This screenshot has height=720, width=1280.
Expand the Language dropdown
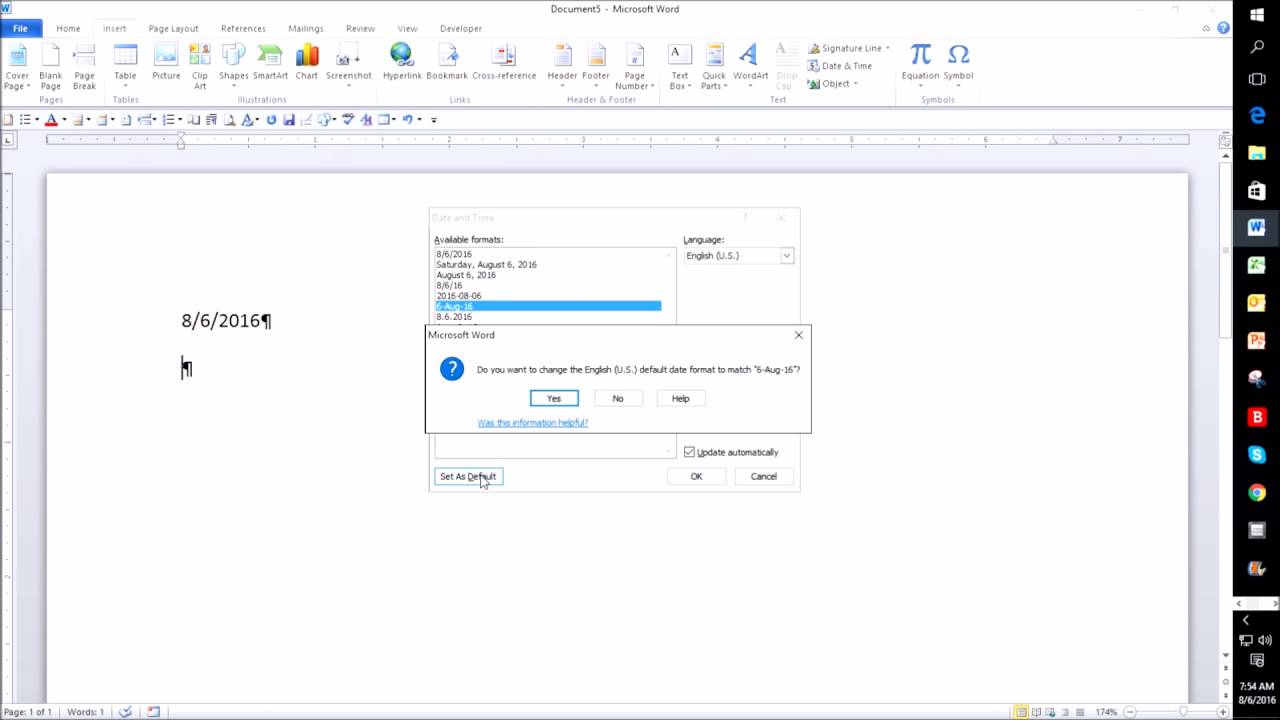click(x=786, y=256)
